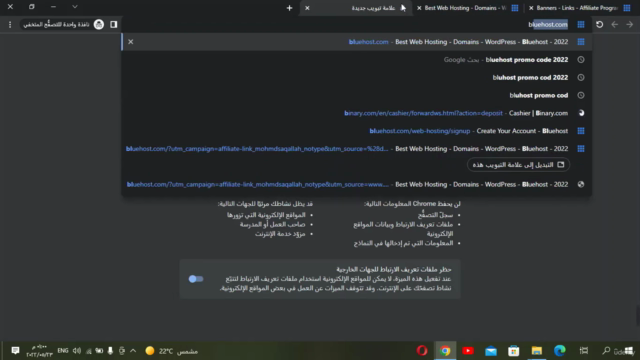640x360 pixels.
Task: Go back using the back arrow
Action: pos(615,24)
